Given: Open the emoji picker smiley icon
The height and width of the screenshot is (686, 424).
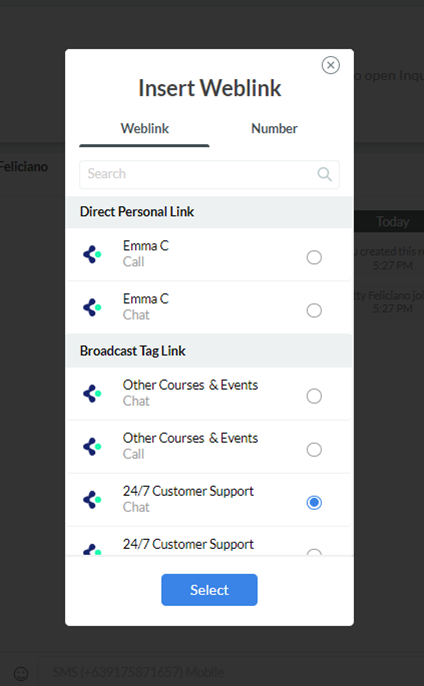Looking at the screenshot, I should [21, 673].
